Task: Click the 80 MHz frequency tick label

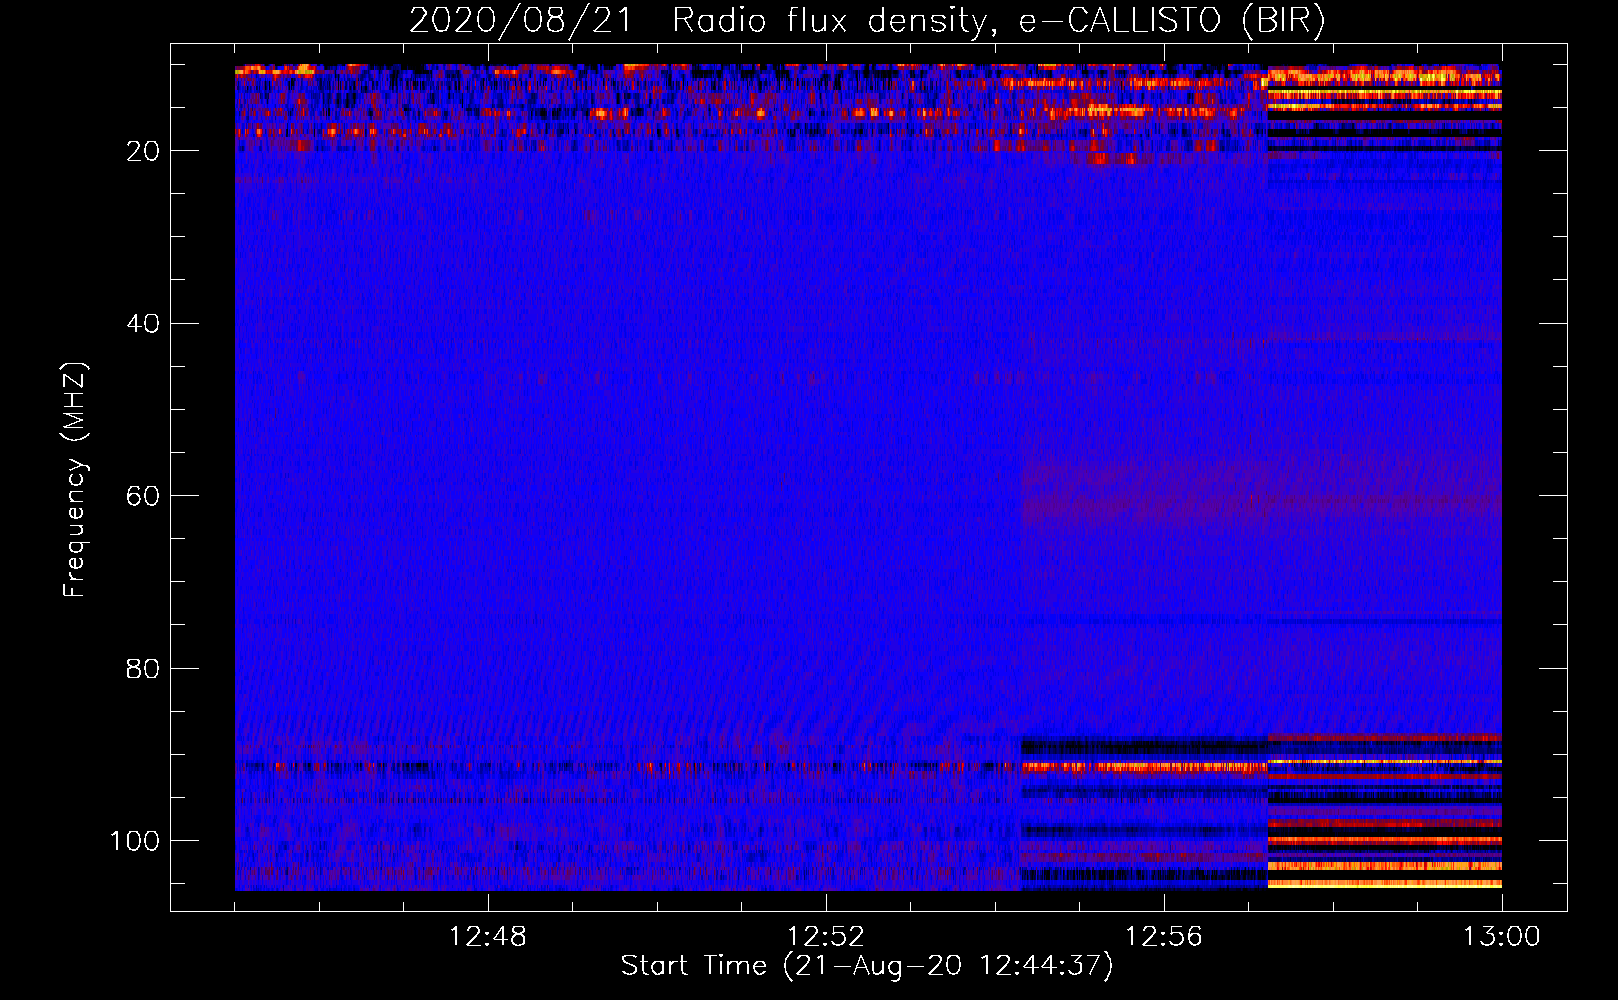Action: [x=143, y=668]
